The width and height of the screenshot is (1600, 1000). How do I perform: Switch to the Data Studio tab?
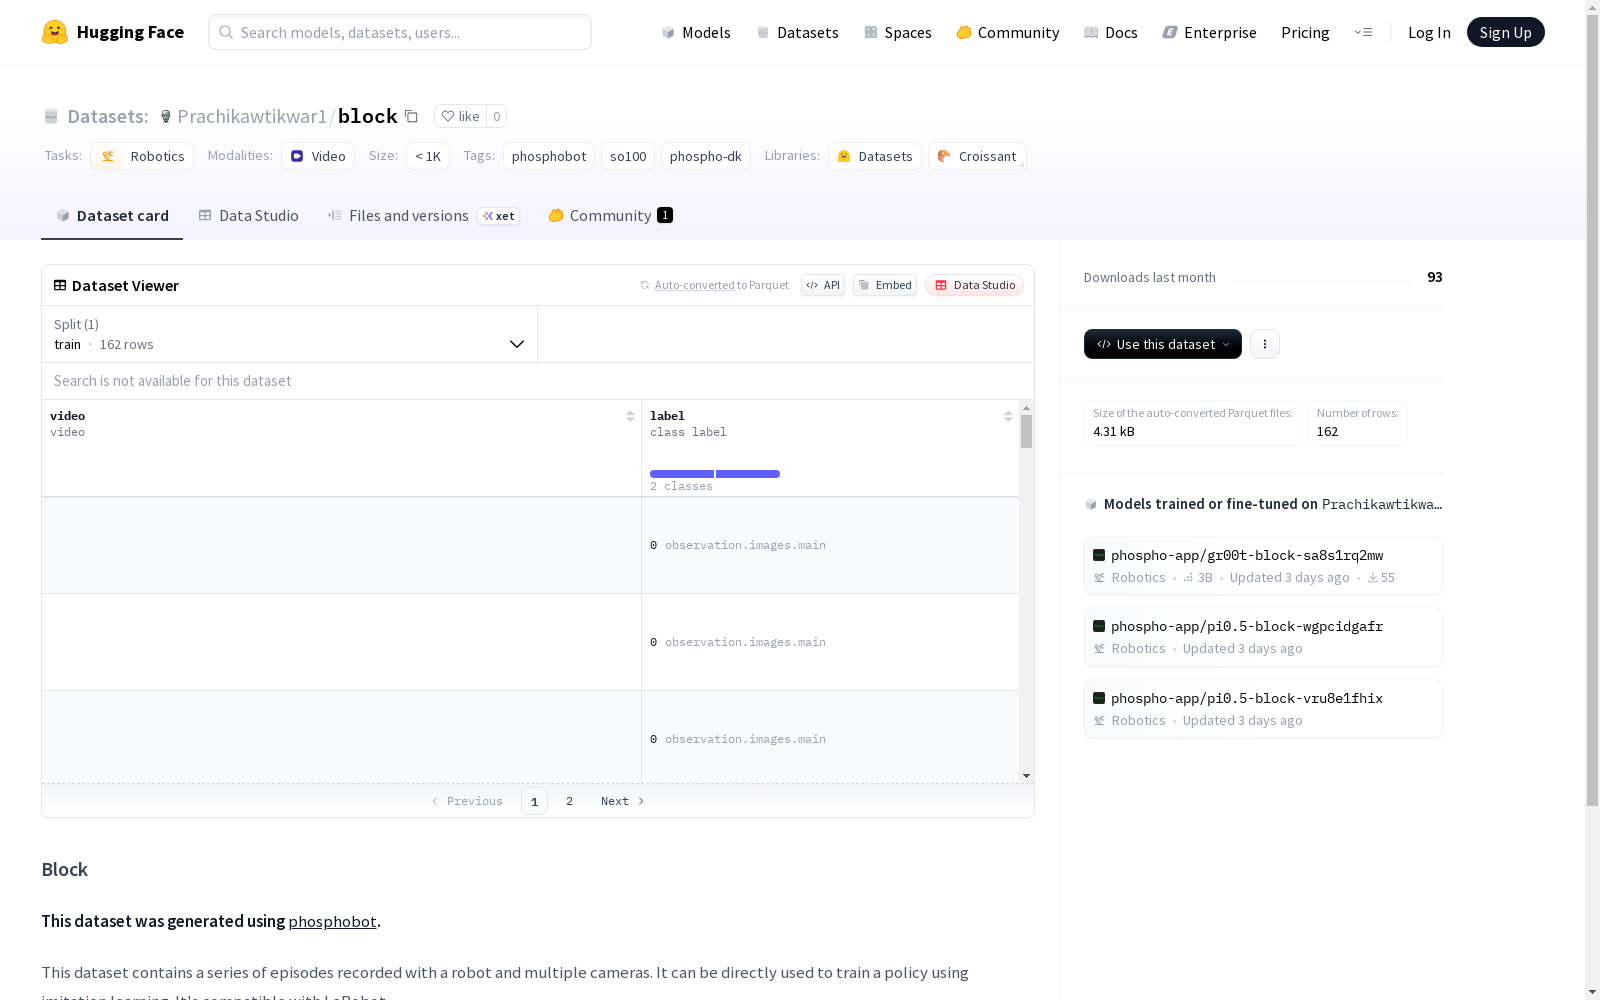(x=249, y=216)
